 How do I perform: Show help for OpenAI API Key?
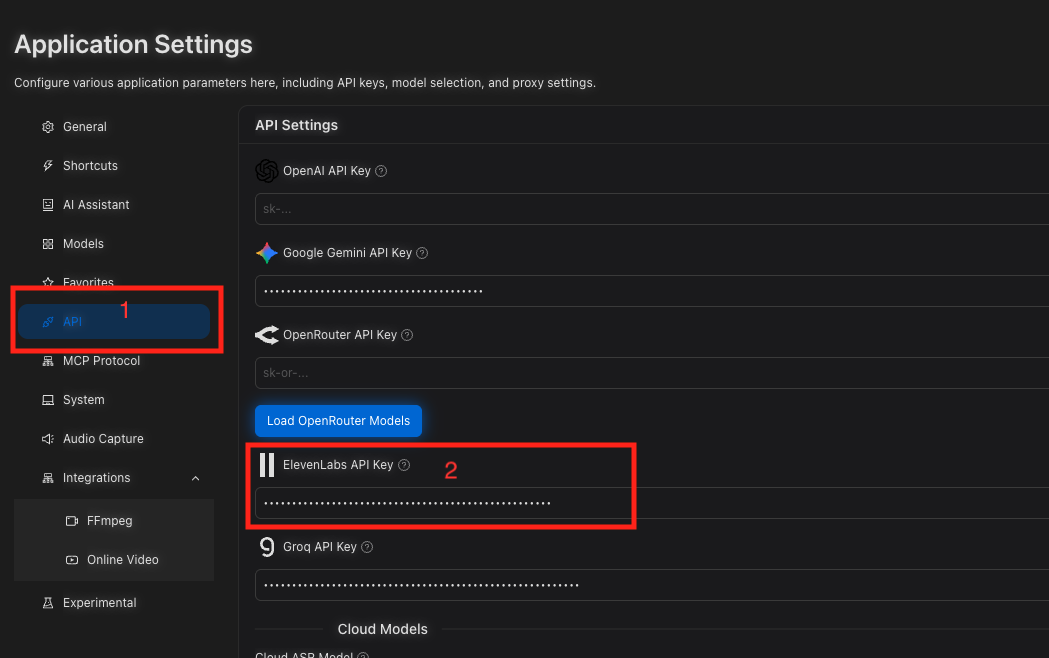pos(381,171)
